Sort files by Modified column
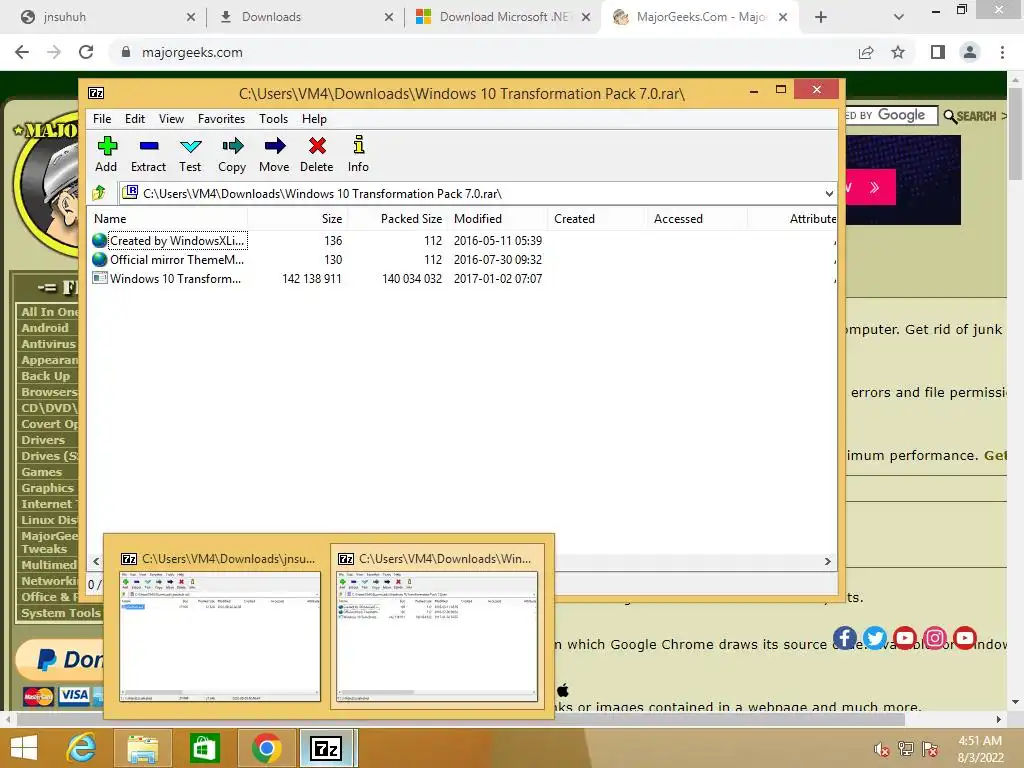Viewport: 1024px width, 768px height. 498,219
